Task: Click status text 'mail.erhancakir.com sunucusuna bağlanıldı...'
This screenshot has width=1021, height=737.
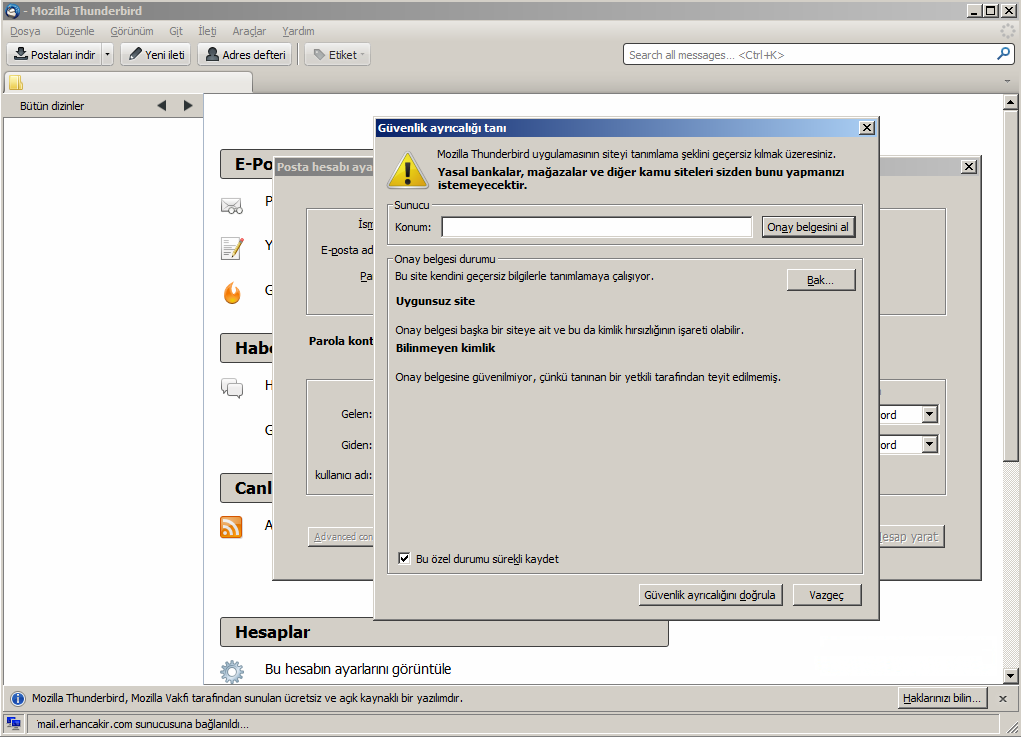Action: pyautogui.click(x=143, y=724)
